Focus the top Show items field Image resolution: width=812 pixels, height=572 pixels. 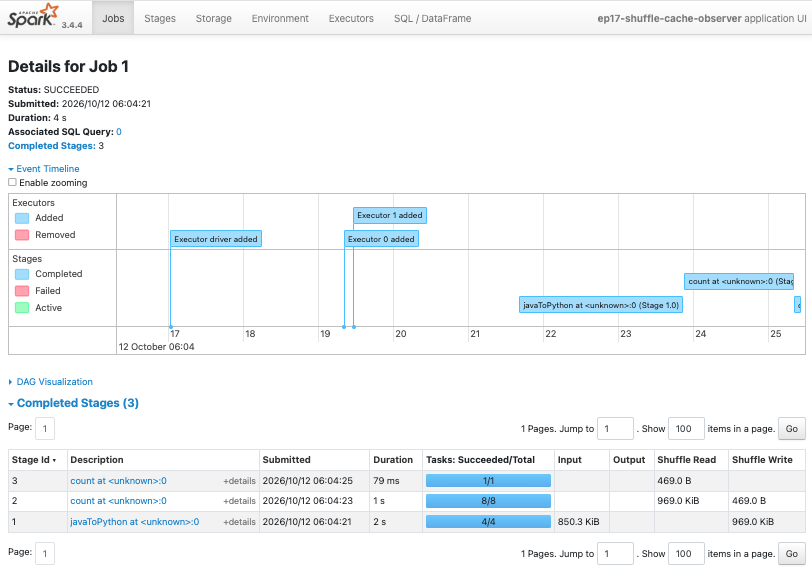click(x=686, y=429)
